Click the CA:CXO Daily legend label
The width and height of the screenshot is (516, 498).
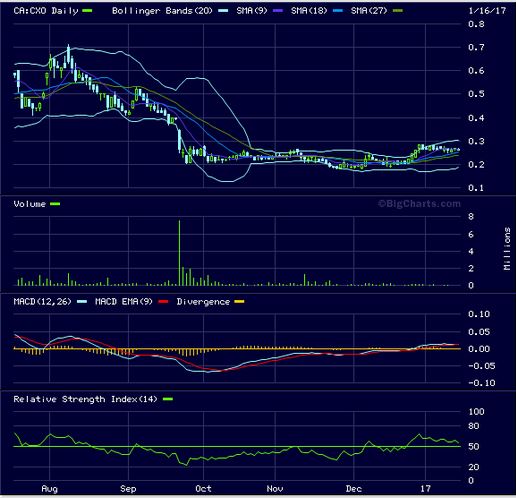pos(46,11)
